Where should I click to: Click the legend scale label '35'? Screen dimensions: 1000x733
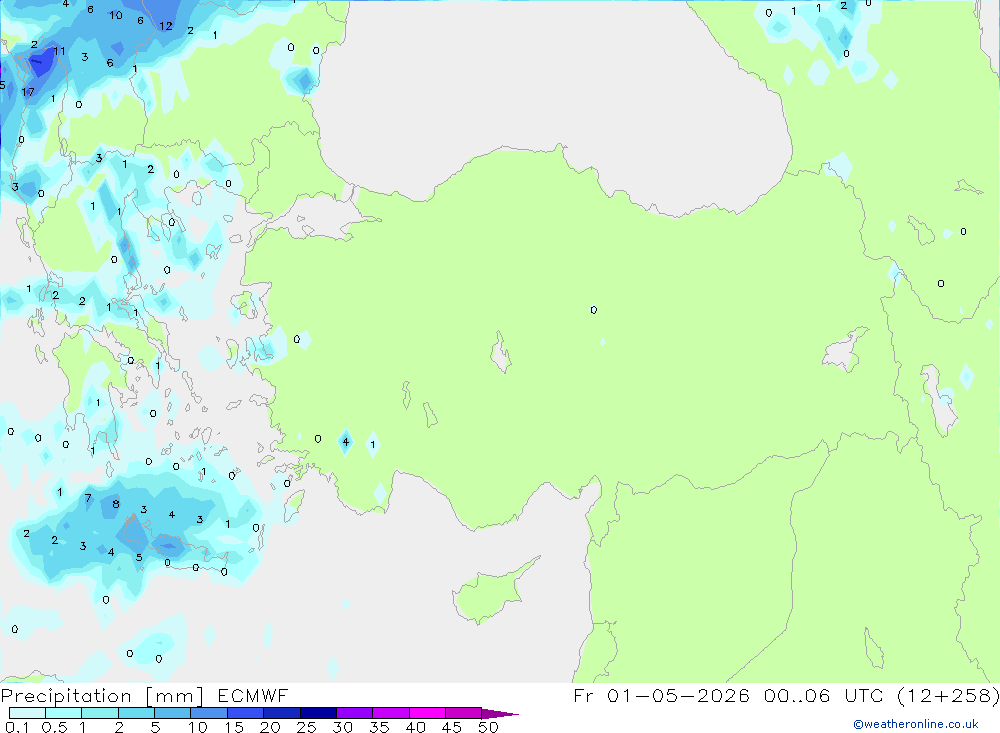click(379, 727)
